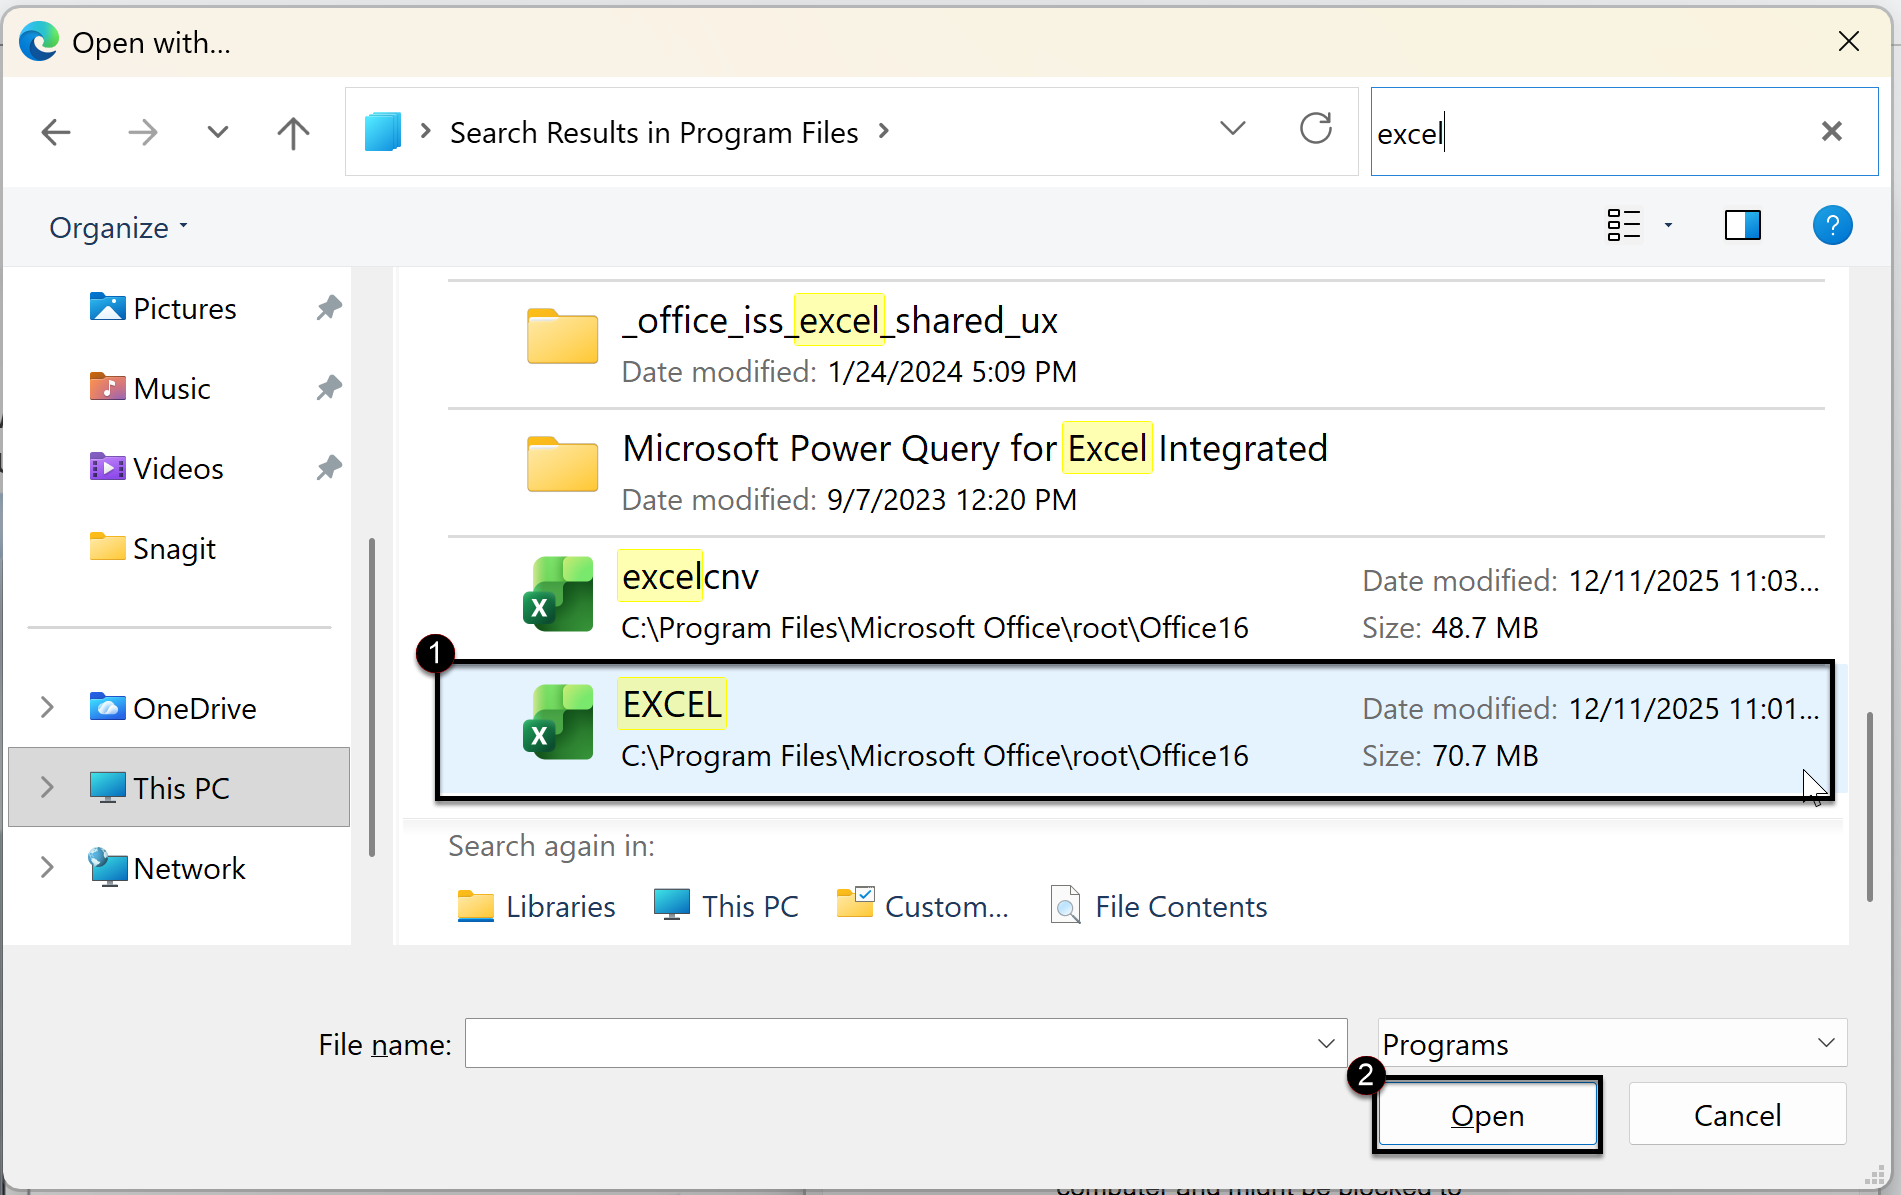Refresh the search results
This screenshot has width=1901, height=1195.
click(x=1315, y=129)
